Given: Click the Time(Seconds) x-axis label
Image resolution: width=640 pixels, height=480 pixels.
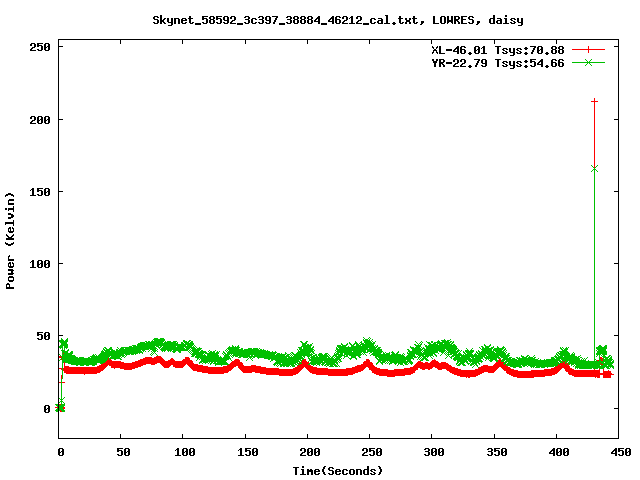Looking at the screenshot, I should coord(338,471).
